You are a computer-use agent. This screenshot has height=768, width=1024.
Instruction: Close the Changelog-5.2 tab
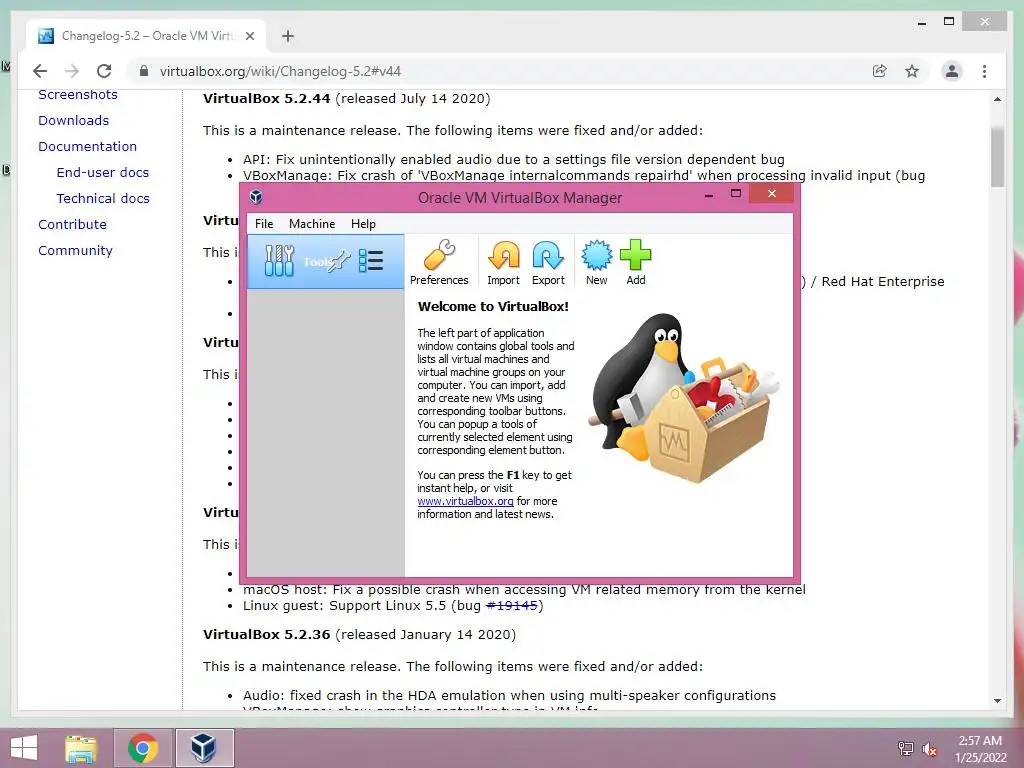pos(249,36)
